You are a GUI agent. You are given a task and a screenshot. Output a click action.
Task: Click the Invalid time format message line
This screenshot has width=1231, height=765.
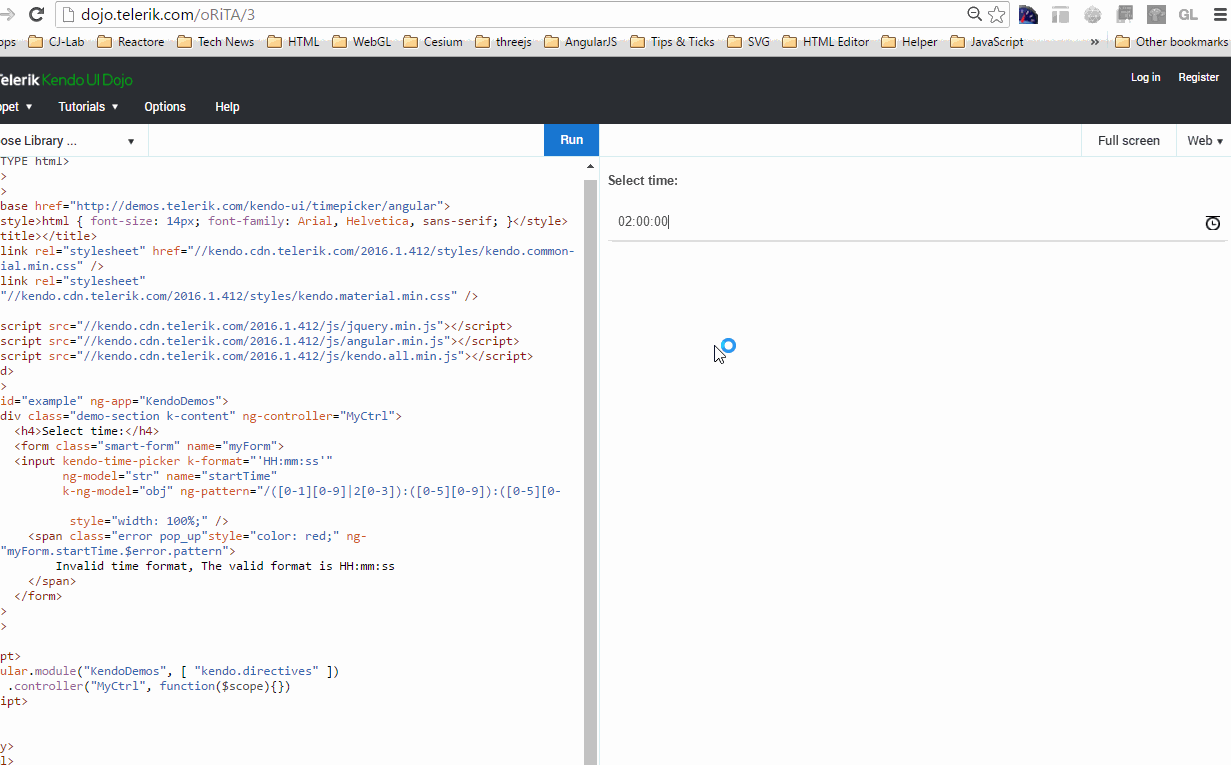[x=225, y=566]
